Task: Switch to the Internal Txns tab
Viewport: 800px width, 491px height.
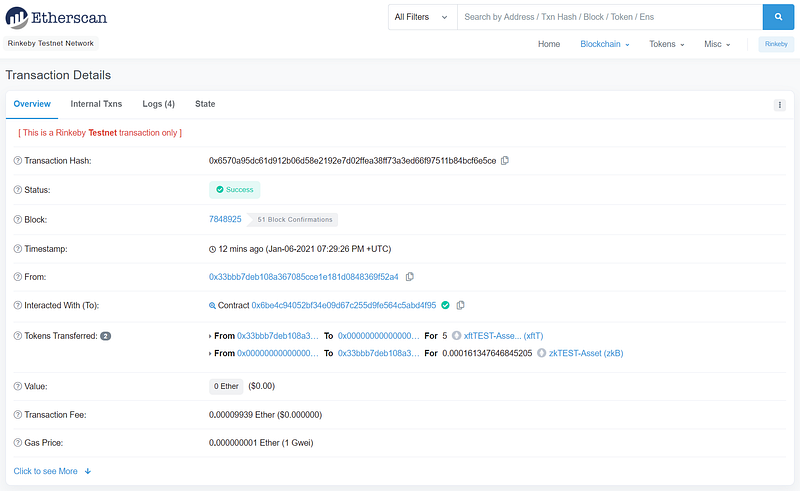Action: point(96,104)
